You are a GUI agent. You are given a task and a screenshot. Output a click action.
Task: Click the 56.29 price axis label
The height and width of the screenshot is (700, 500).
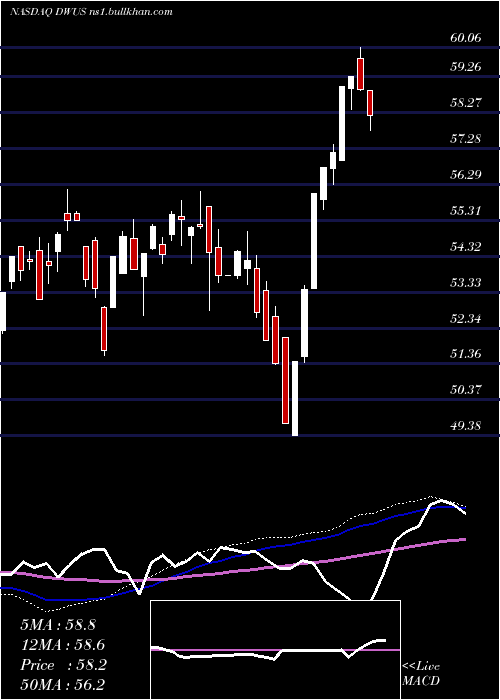pyautogui.click(x=466, y=174)
